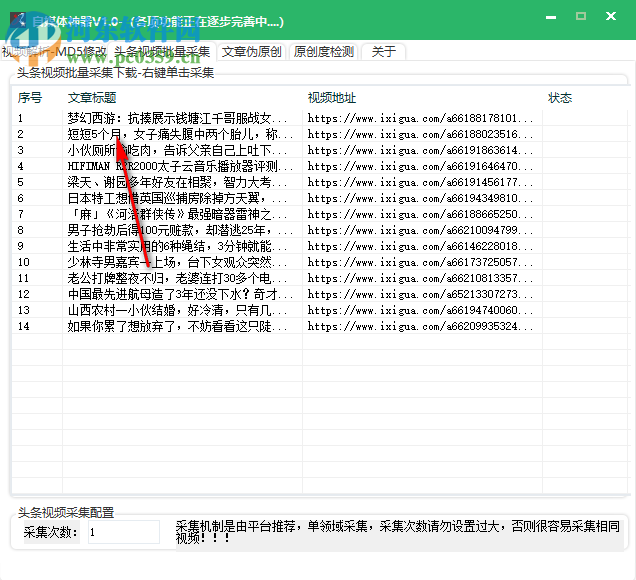Screen dimensions: 636x580
Task: Click the video URL ending a66191456177...
Action: [x=420, y=182]
